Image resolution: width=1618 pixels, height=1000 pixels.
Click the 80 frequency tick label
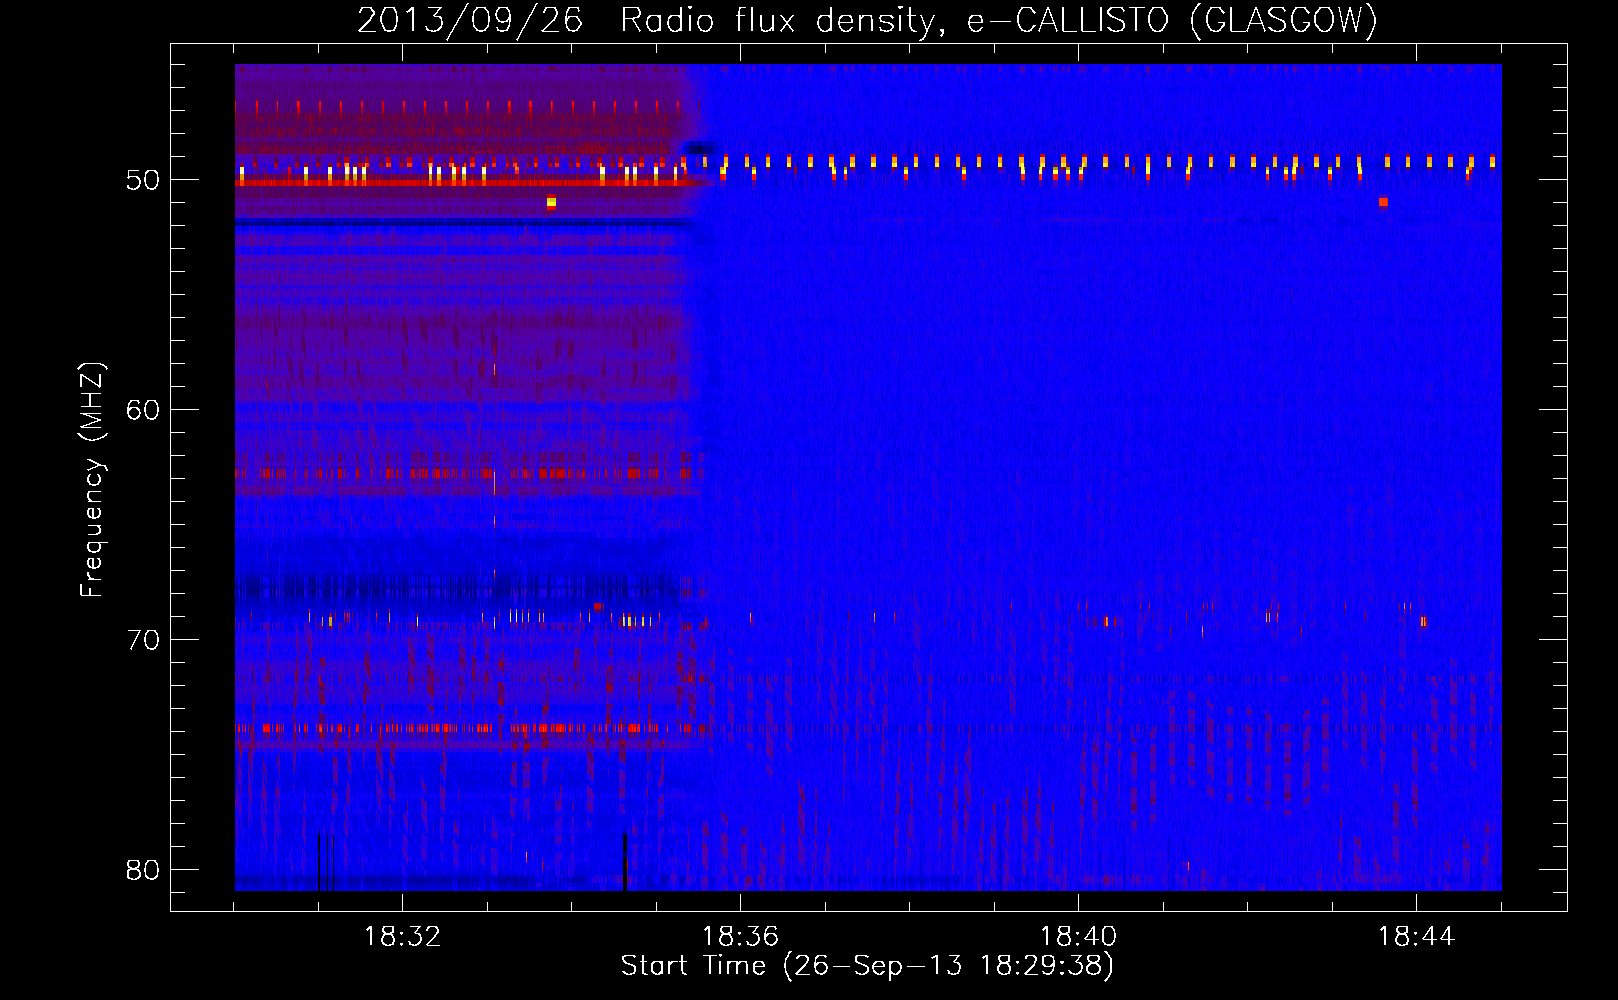tap(143, 870)
